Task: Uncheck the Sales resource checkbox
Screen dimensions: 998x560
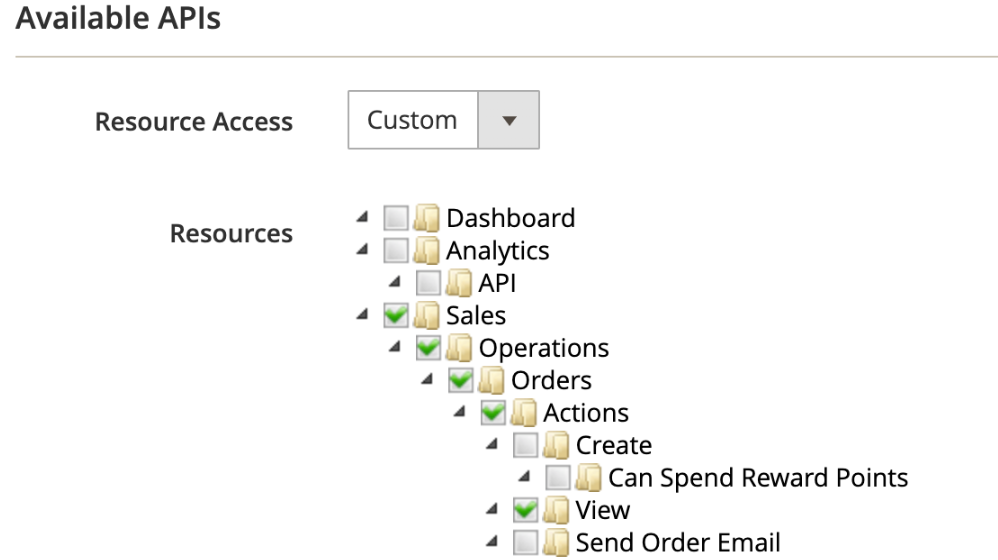Action: pos(396,315)
